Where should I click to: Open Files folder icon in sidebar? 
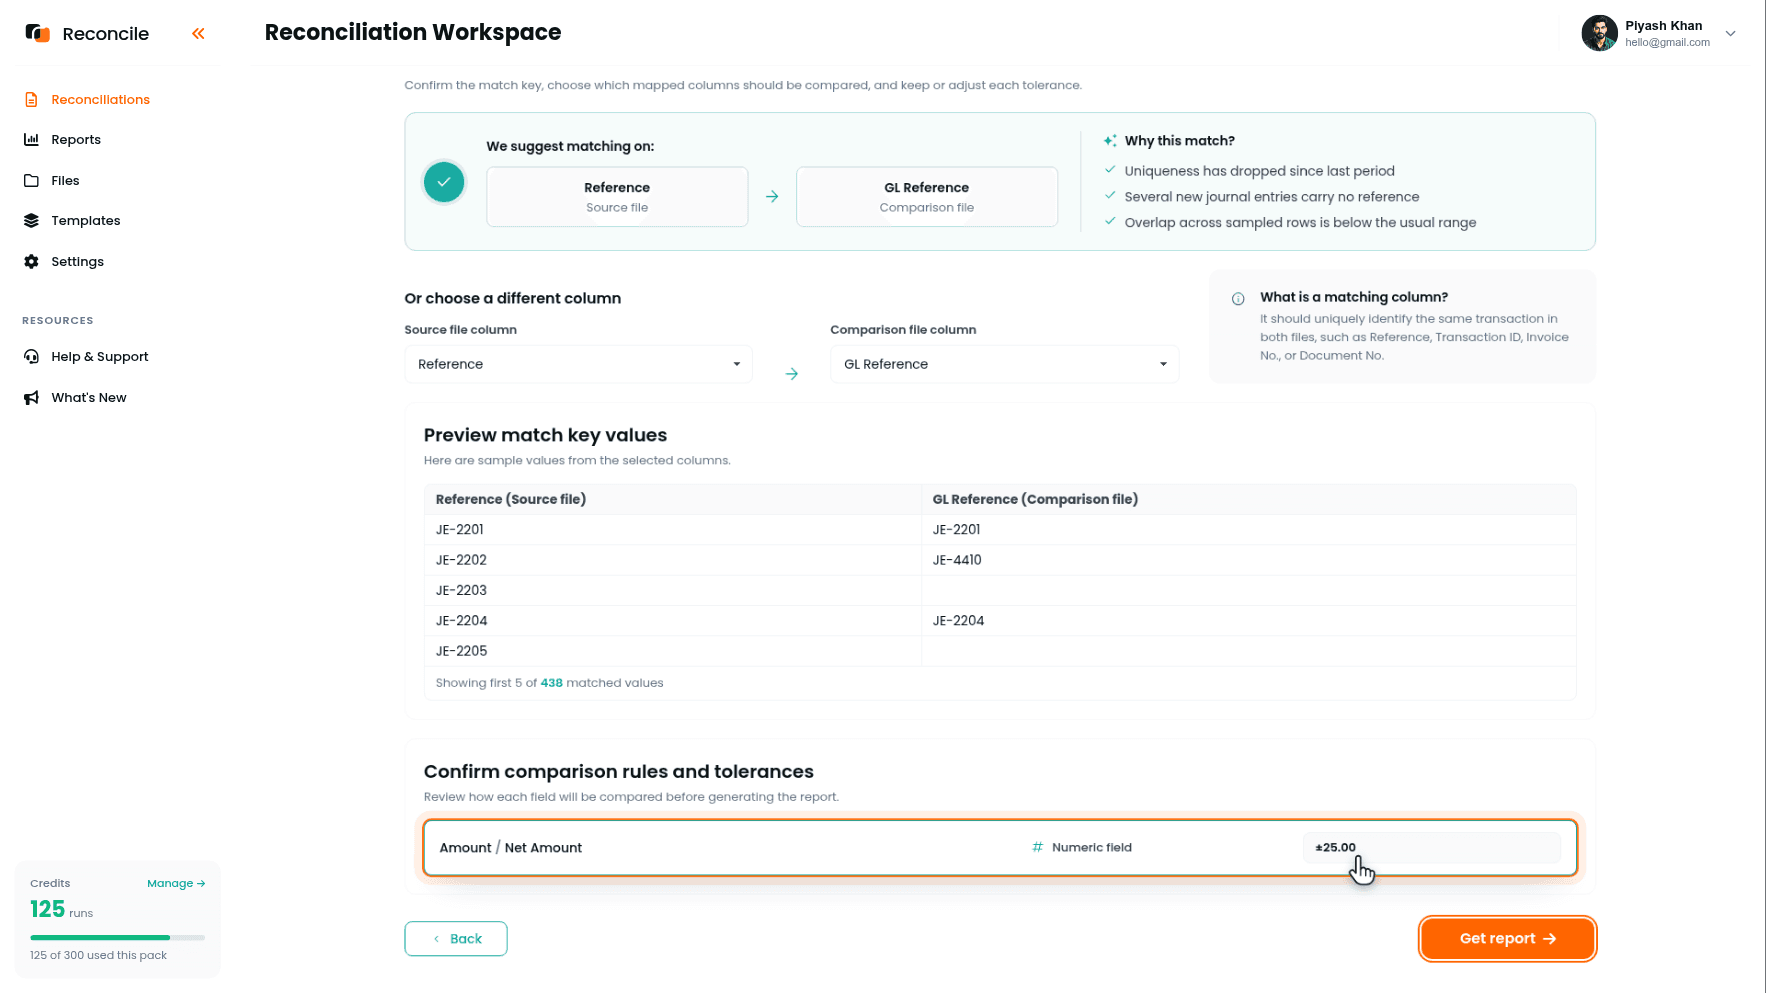pyautogui.click(x=31, y=181)
